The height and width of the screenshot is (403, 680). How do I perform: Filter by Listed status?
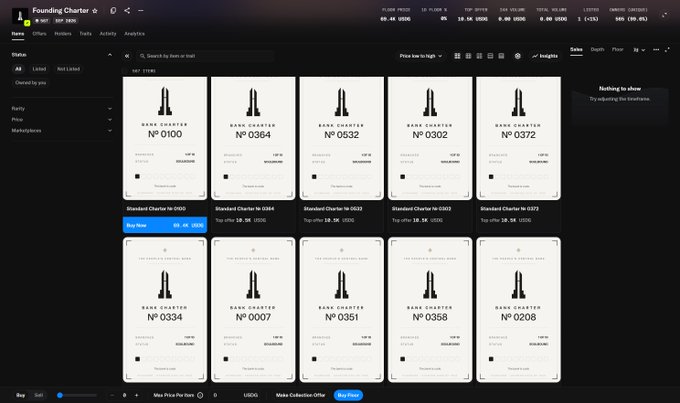tap(39, 69)
